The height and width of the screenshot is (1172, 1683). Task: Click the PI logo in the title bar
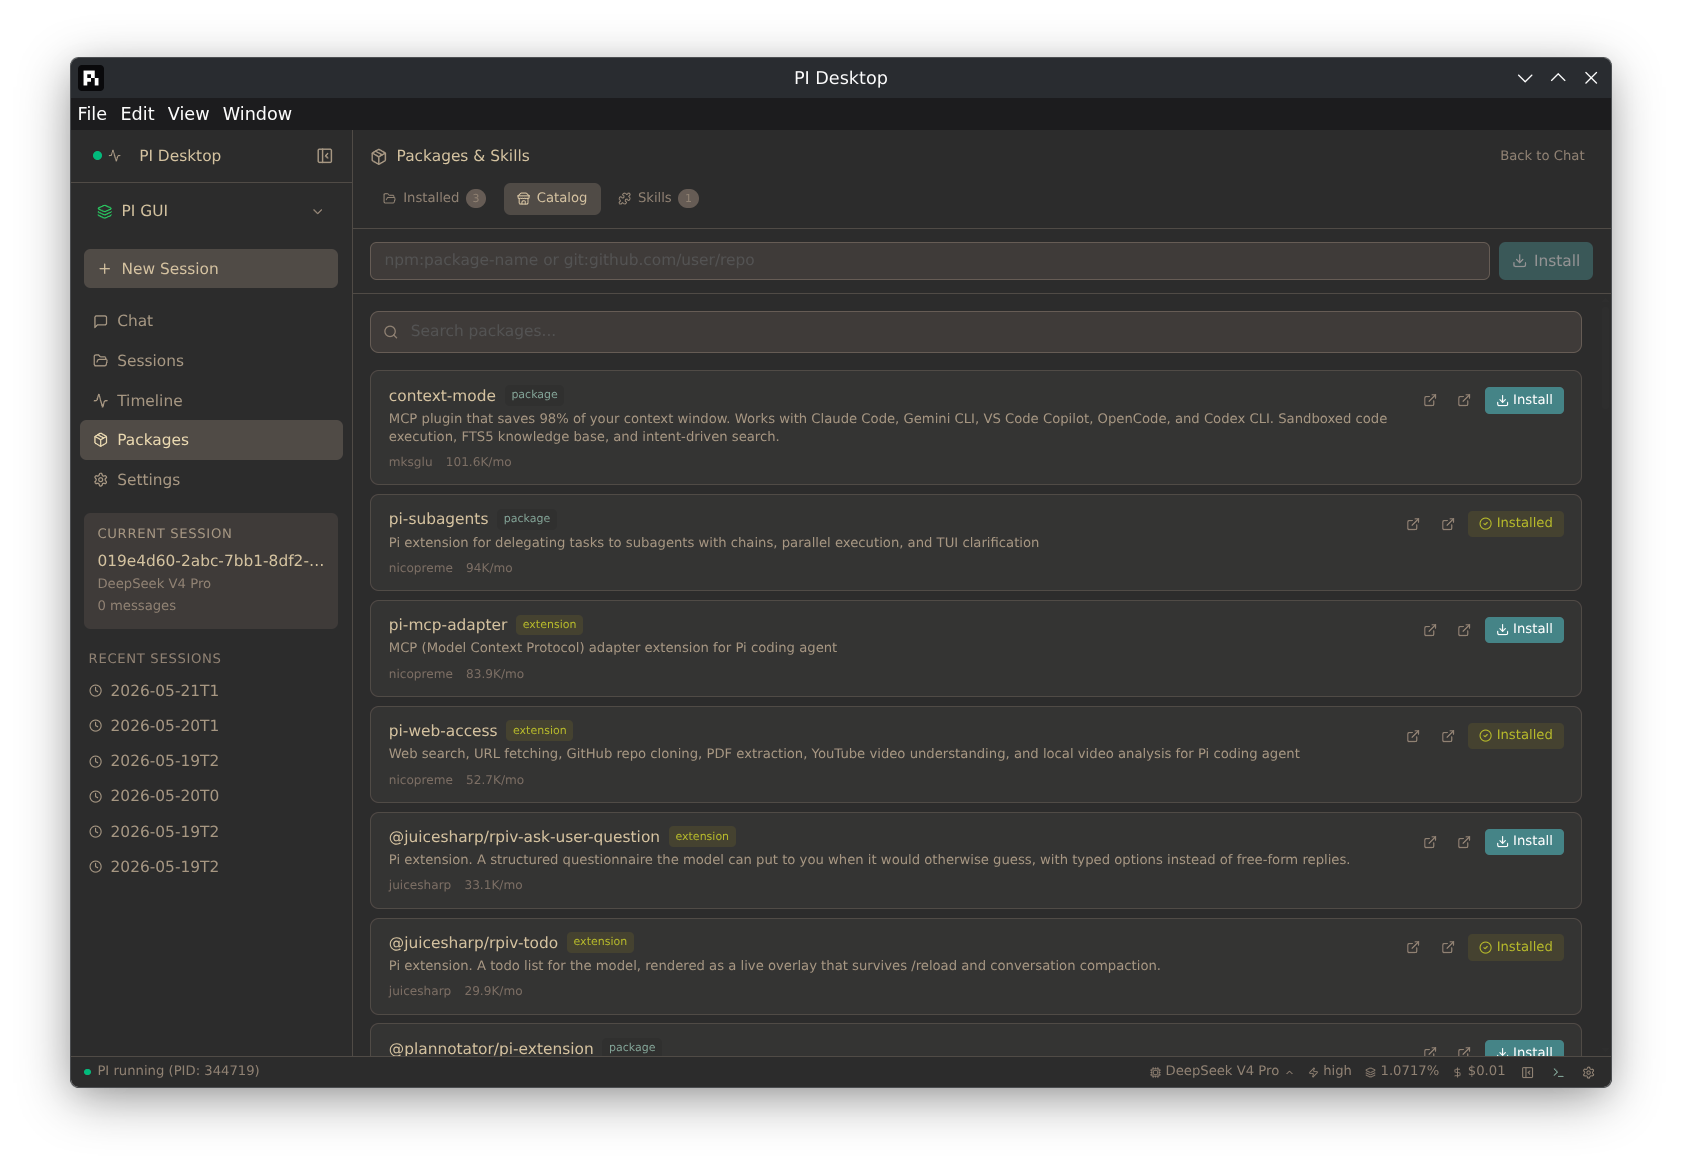[92, 78]
